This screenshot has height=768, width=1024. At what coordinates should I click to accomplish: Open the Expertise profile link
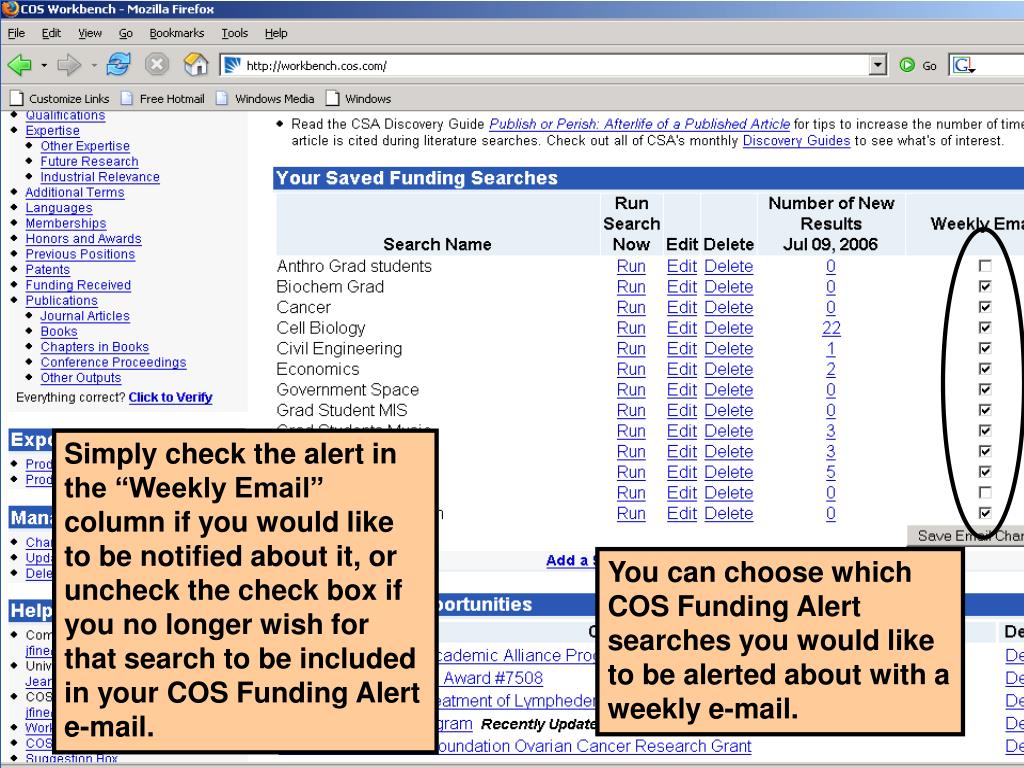[52, 131]
